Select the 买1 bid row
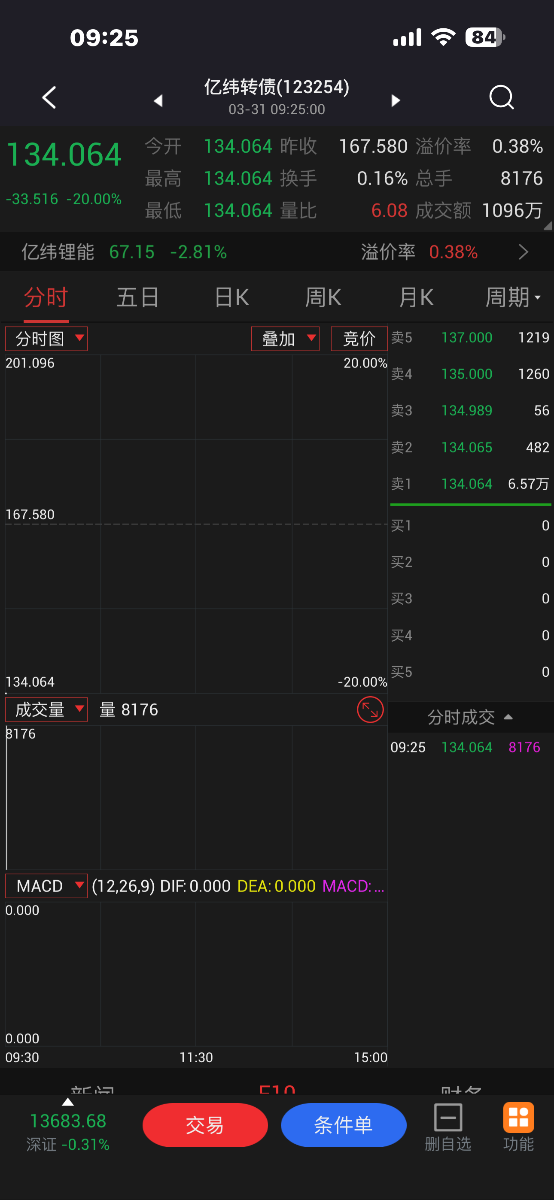The width and height of the screenshot is (554, 1200). point(470,526)
